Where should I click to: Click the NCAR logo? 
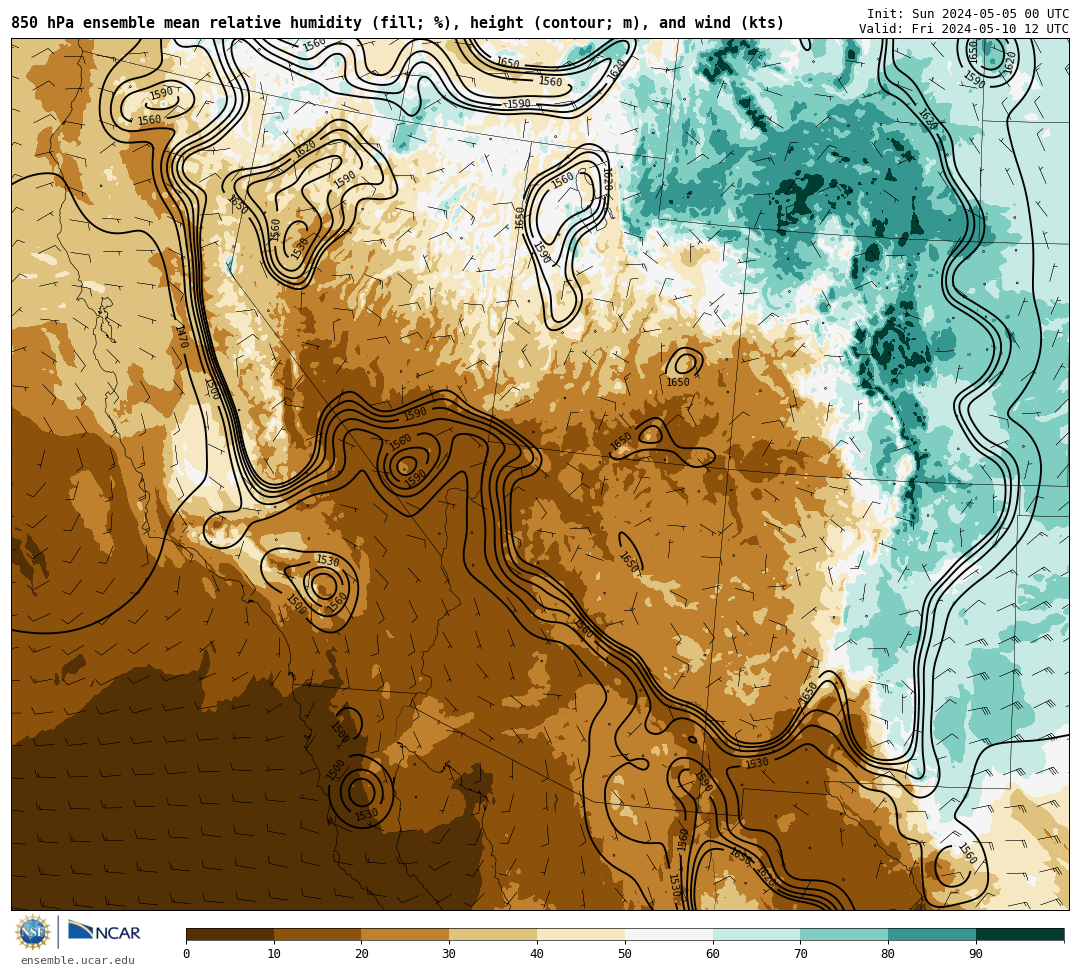[x=104, y=932]
